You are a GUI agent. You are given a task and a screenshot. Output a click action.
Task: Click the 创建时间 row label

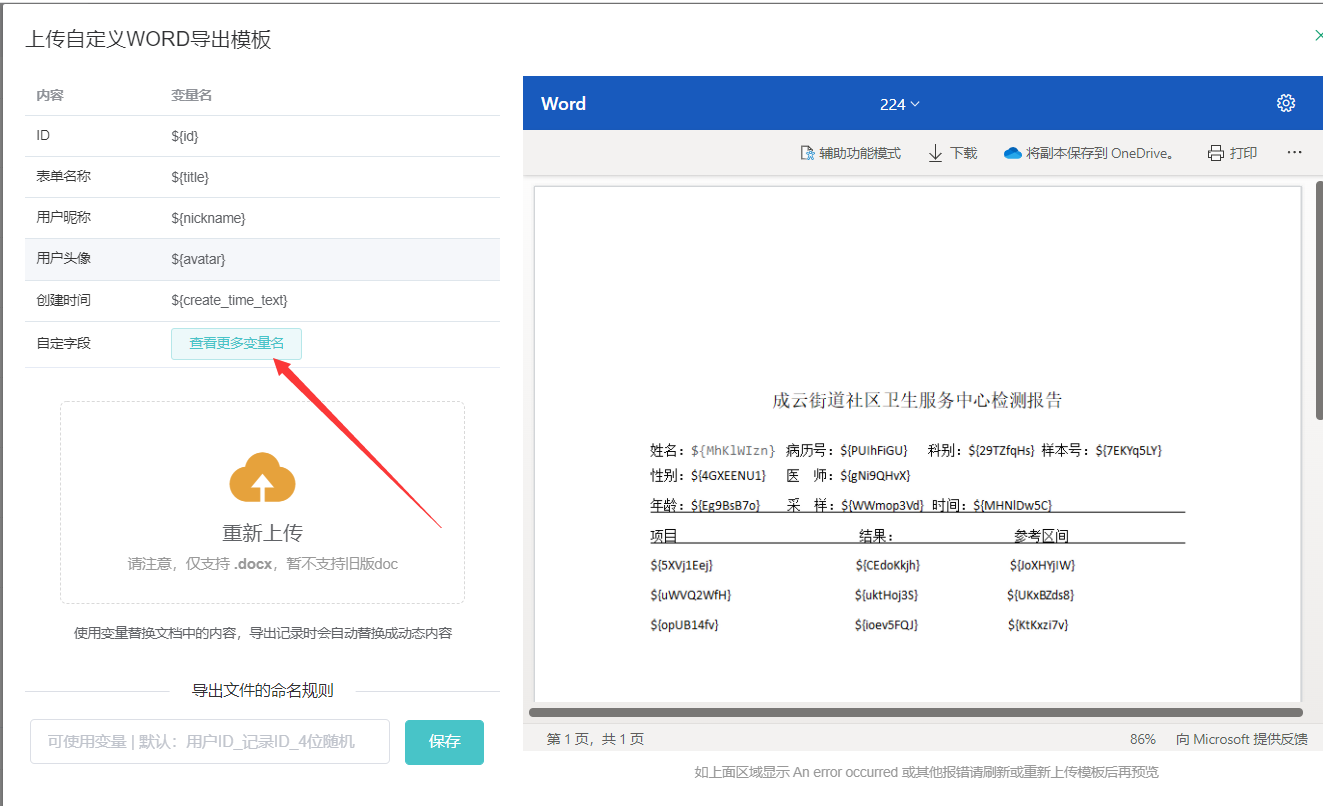(63, 300)
